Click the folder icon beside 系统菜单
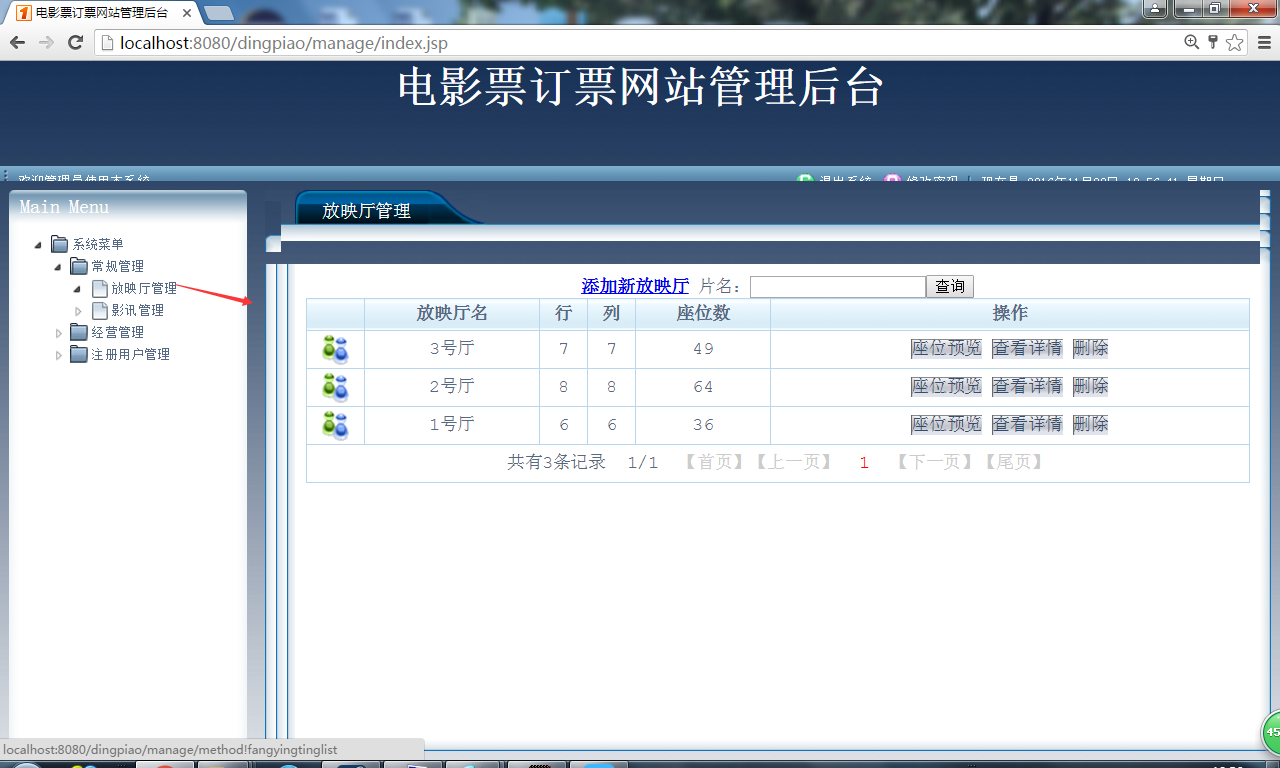 click(x=60, y=244)
